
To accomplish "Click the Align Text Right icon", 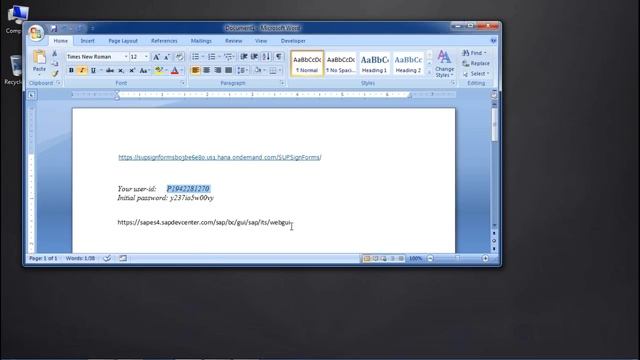I will pyautogui.click(x=218, y=71).
